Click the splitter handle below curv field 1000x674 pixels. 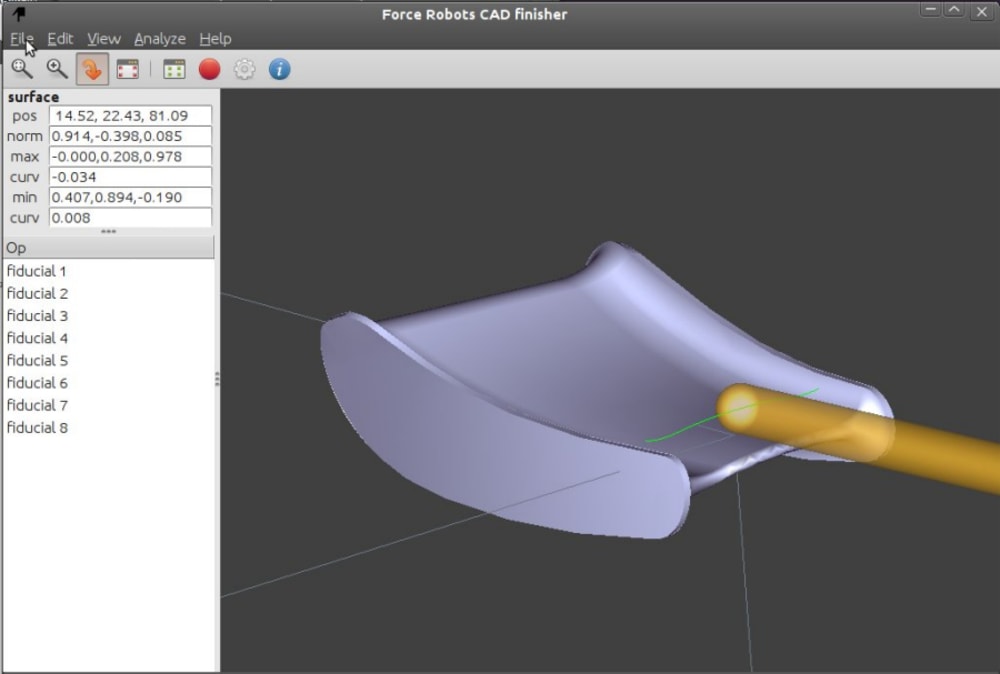point(108,231)
